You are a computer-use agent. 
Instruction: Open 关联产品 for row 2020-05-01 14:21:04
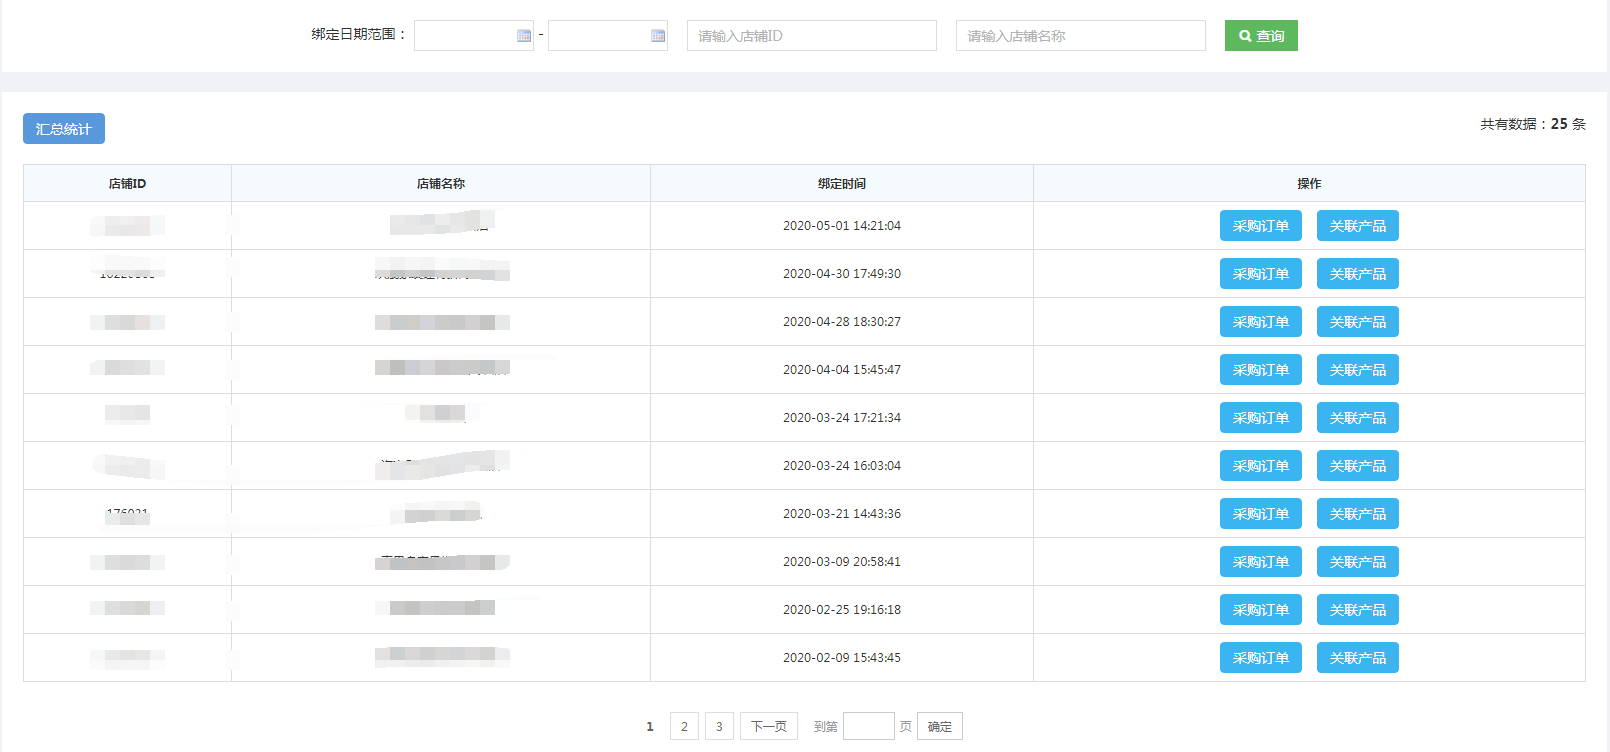pyautogui.click(x=1358, y=226)
